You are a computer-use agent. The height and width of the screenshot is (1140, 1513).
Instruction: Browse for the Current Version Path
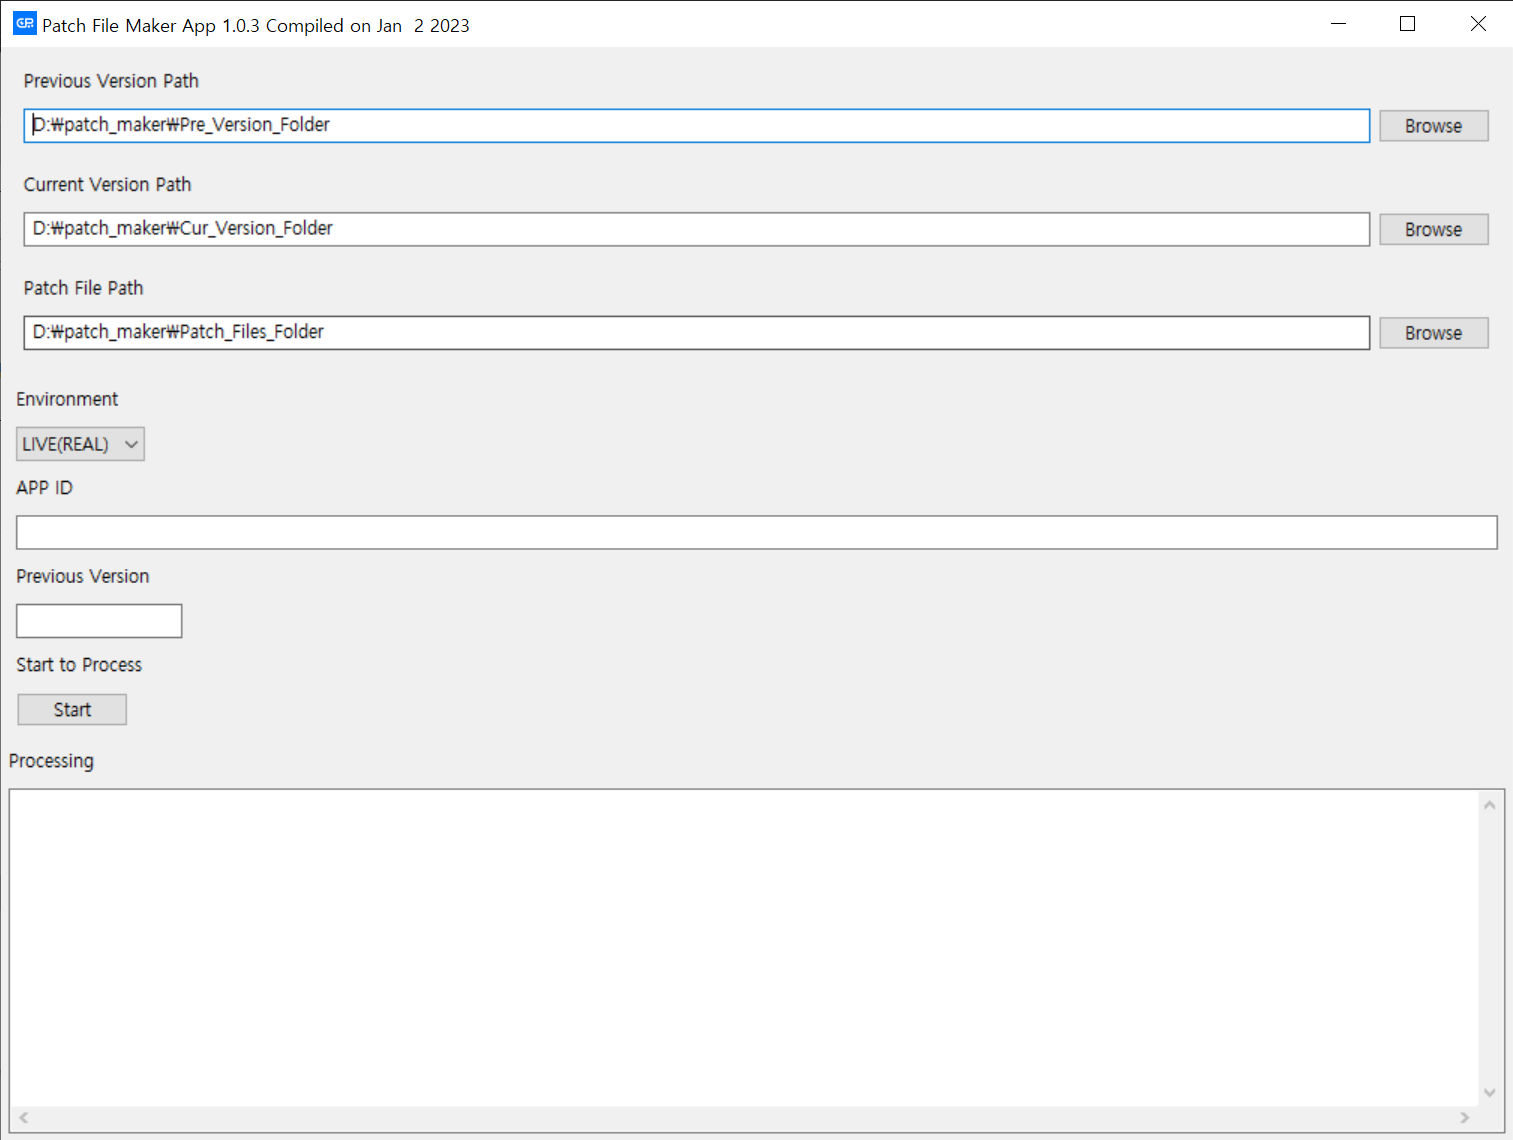pos(1433,229)
